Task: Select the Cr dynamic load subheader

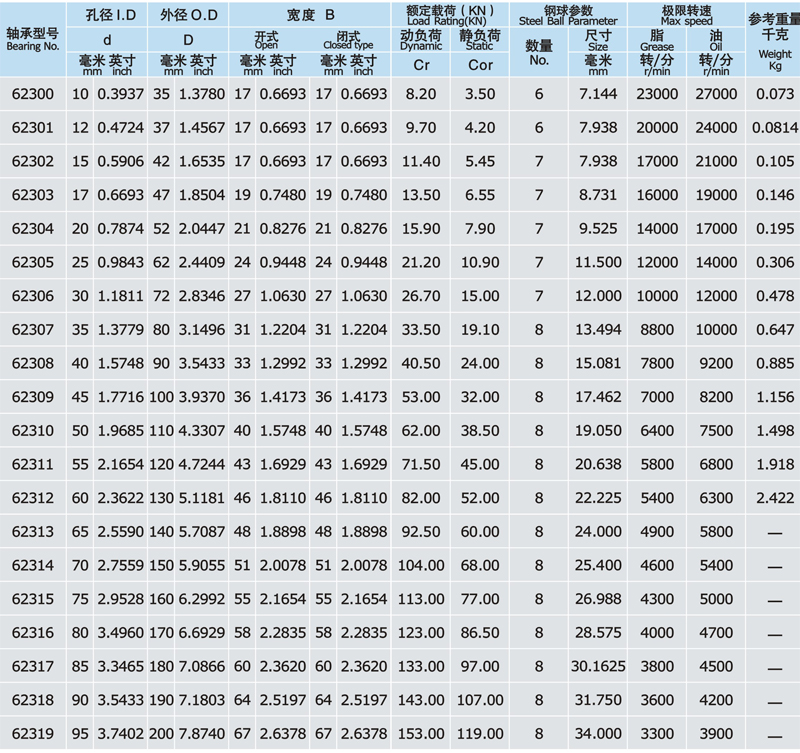Action: pyautogui.click(x=420, y=64)
